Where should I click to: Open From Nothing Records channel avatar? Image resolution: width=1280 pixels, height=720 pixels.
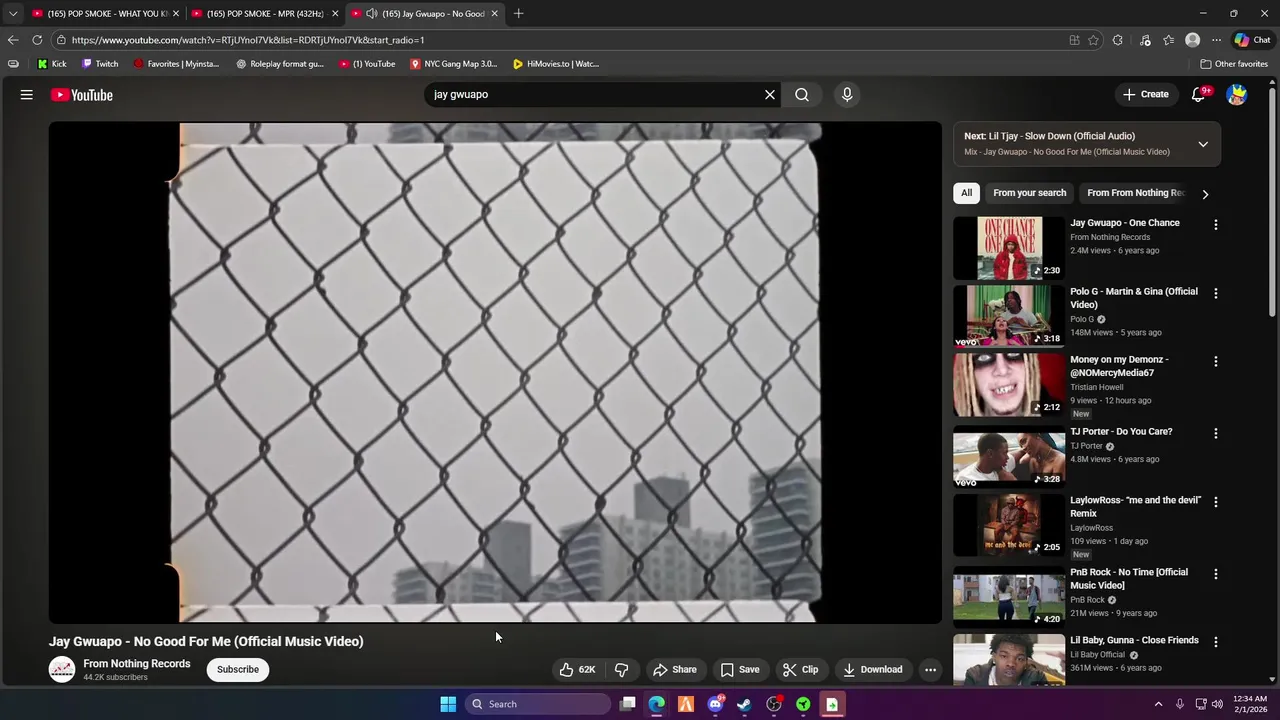62,670
